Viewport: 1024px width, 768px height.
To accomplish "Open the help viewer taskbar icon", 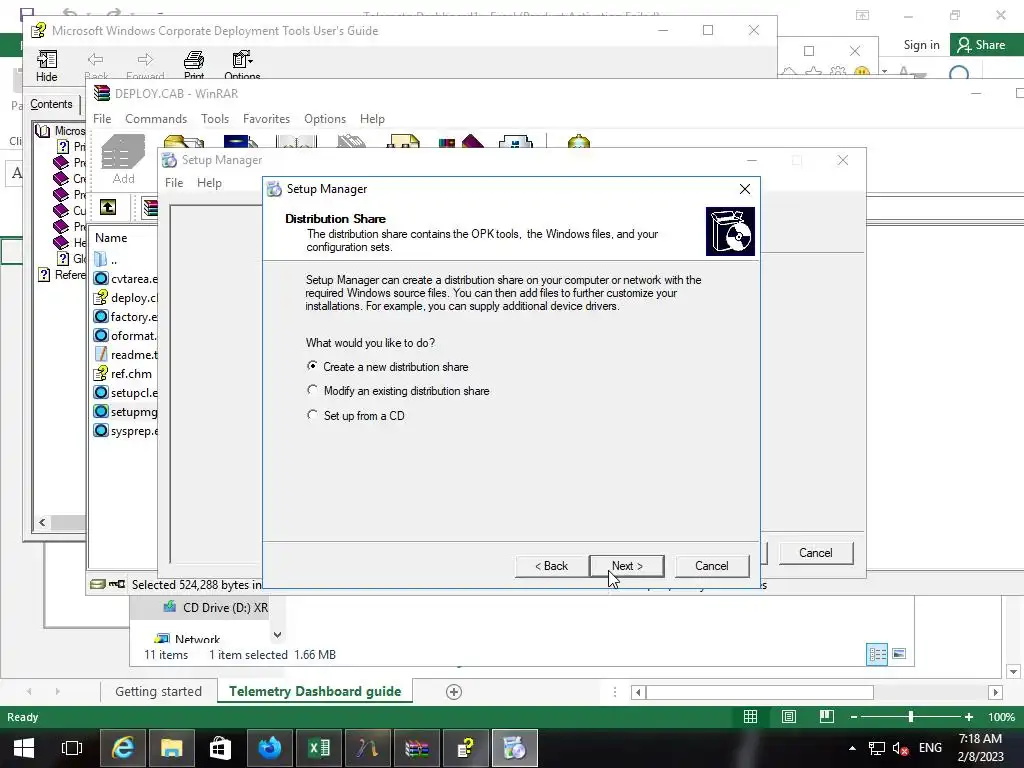I will 466,748.
